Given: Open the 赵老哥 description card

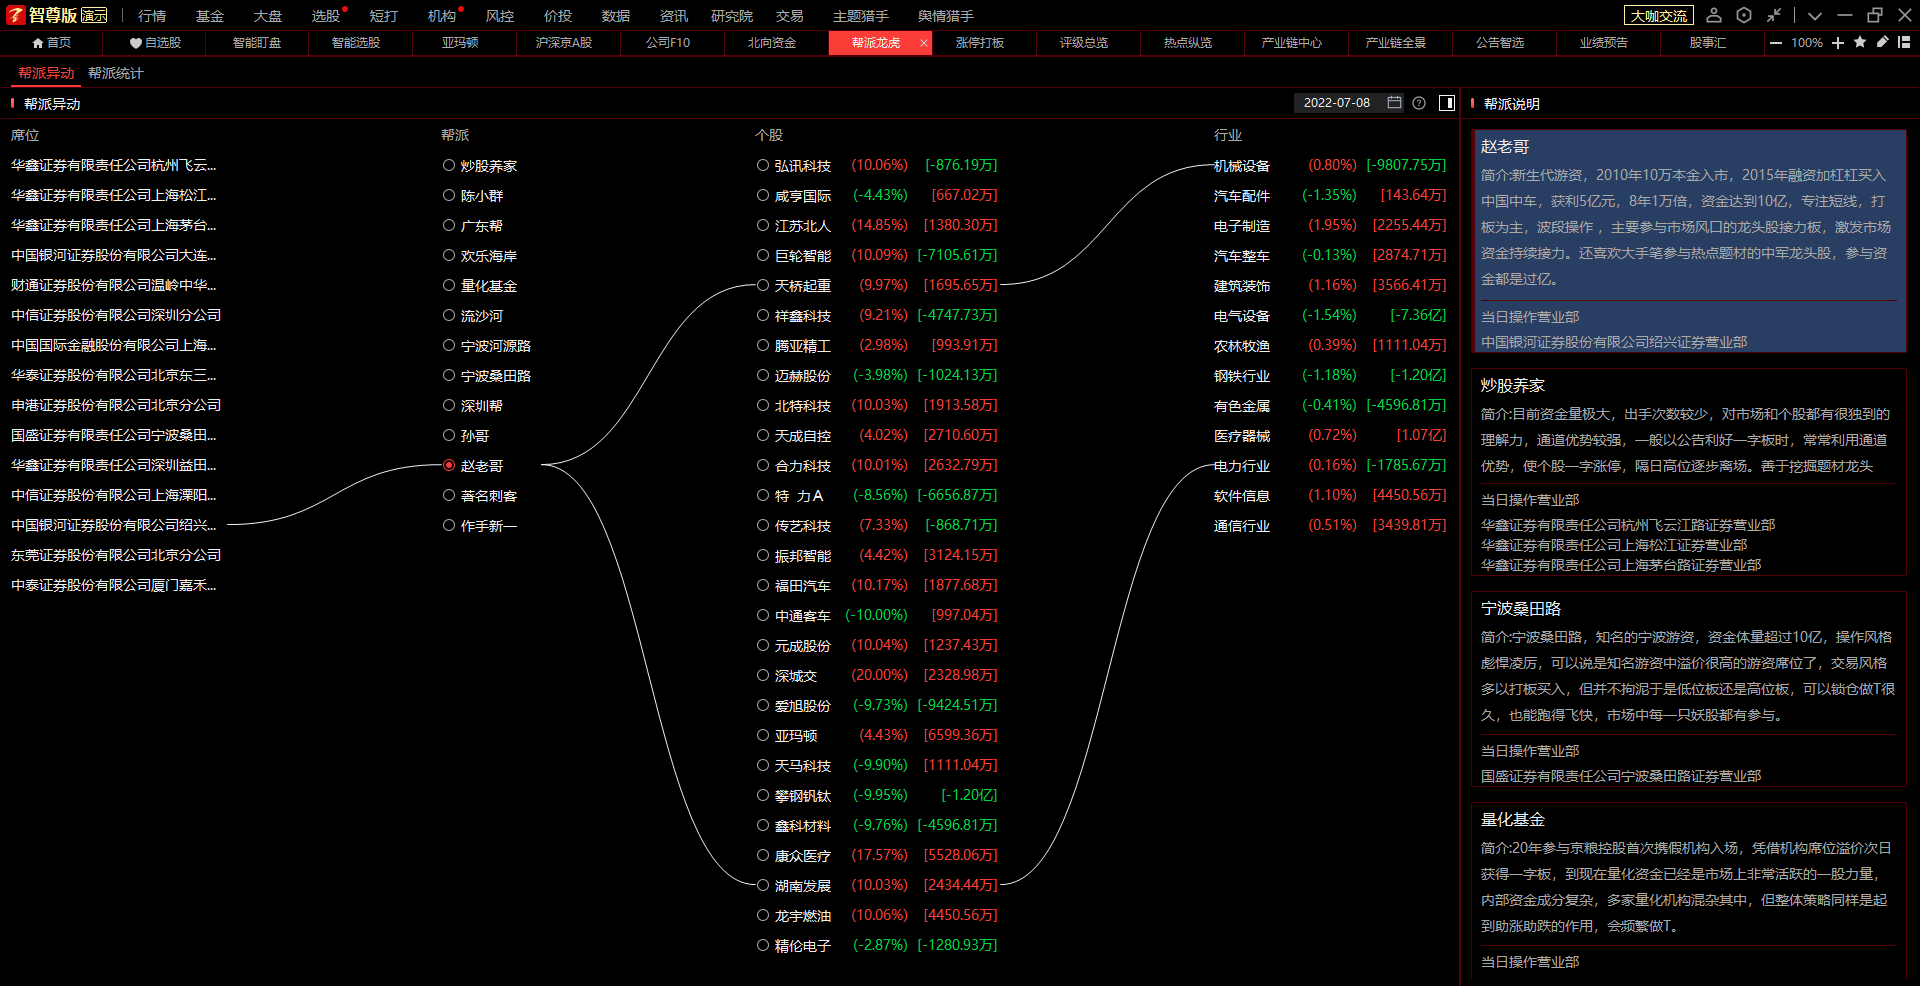Looking at the screenshot, I should point(1689,241).
